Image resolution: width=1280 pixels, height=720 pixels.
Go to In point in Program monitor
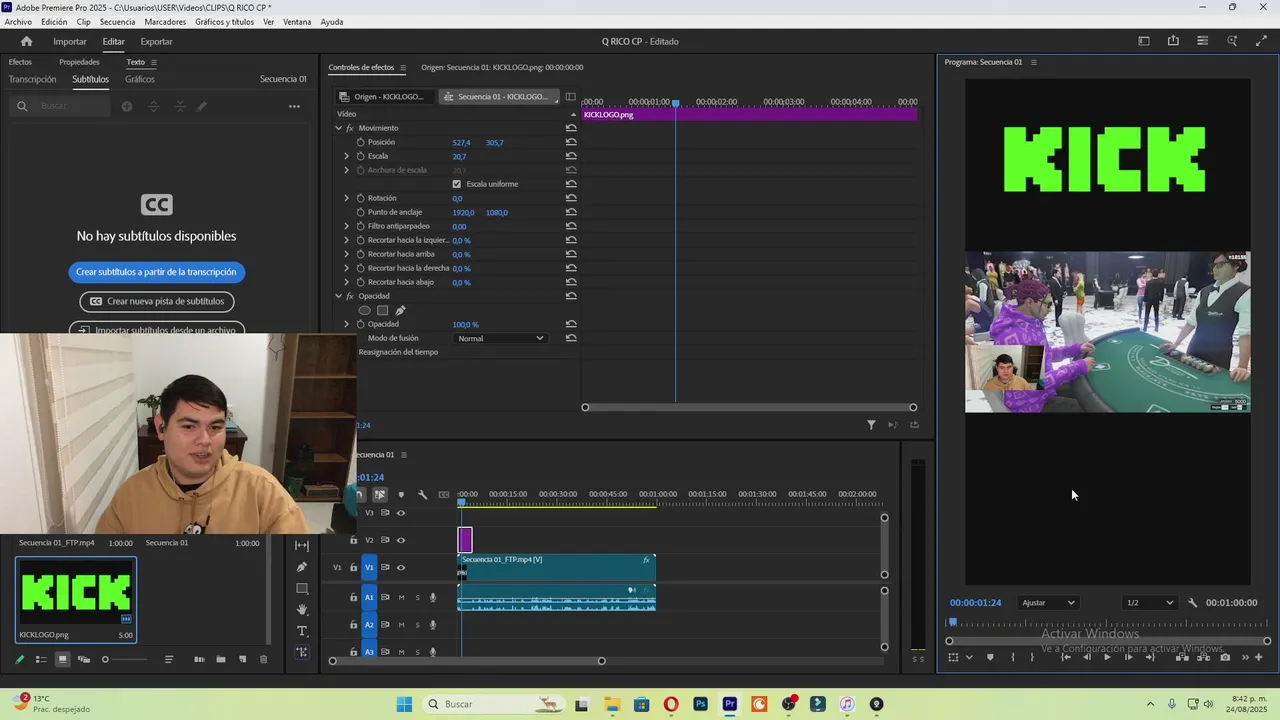click(x=1065, y=657)
